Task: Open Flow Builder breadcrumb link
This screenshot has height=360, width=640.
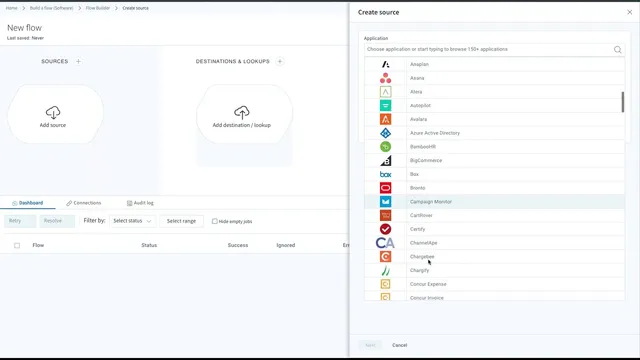Action: 98,8
